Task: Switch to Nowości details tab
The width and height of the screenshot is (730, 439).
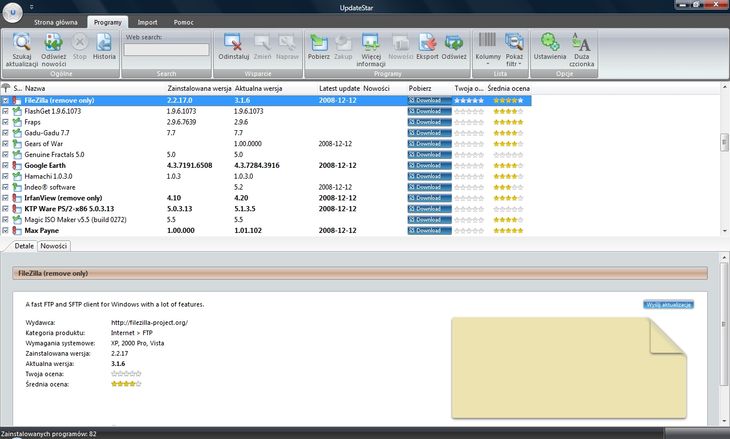Action: click(x=54, y=246)
